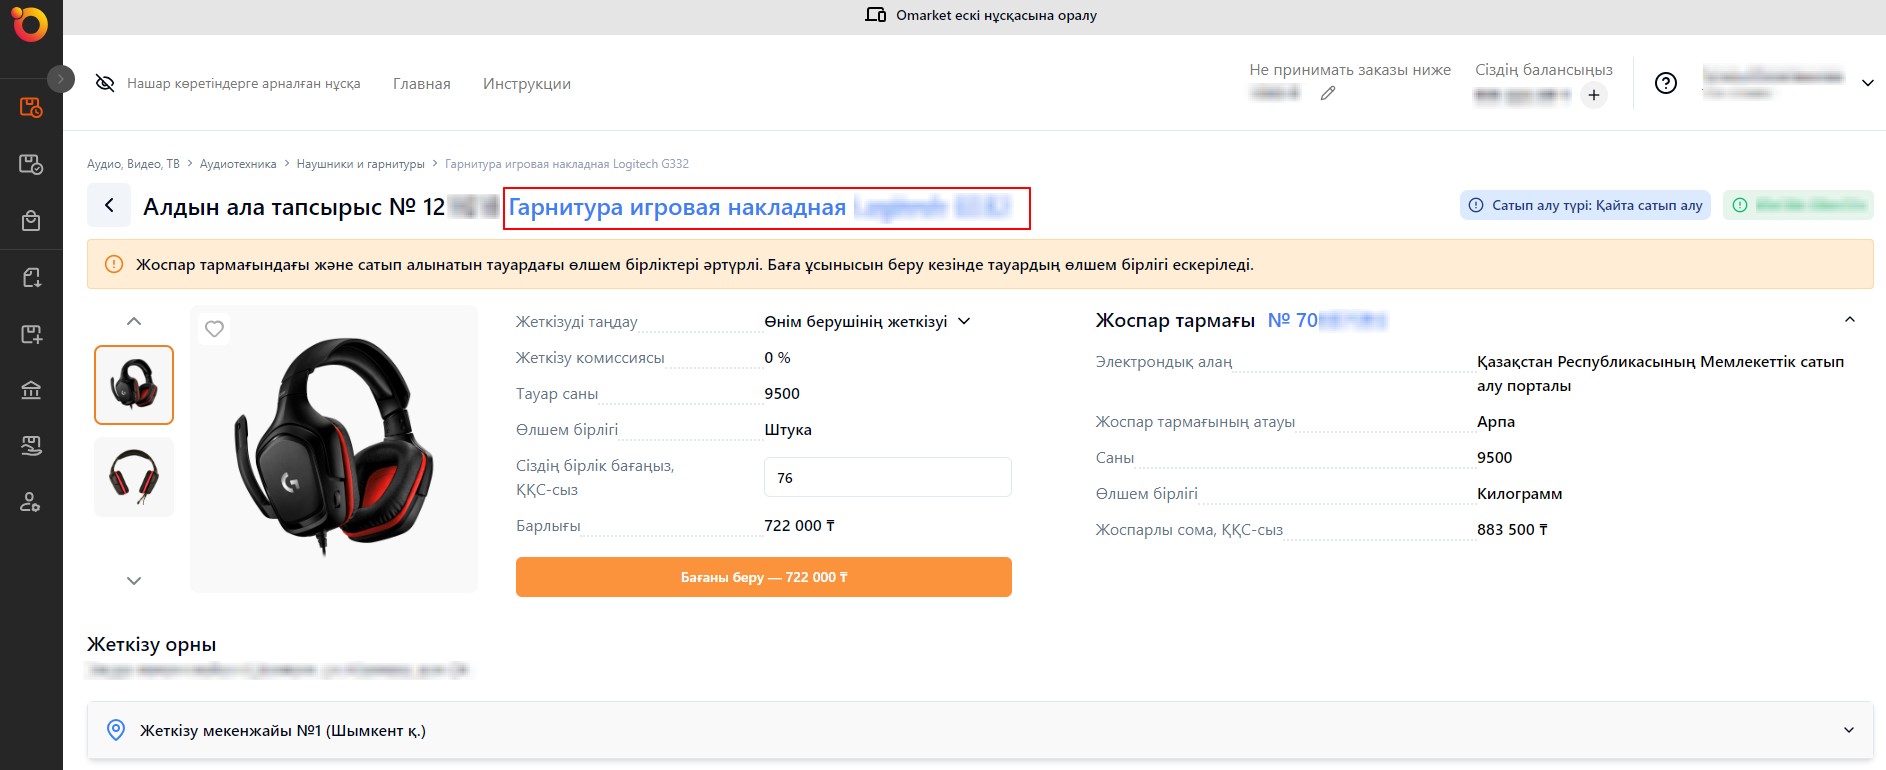1886x770 pixels.
Task: Click the green status badge icon
Action: point(1740,205)
